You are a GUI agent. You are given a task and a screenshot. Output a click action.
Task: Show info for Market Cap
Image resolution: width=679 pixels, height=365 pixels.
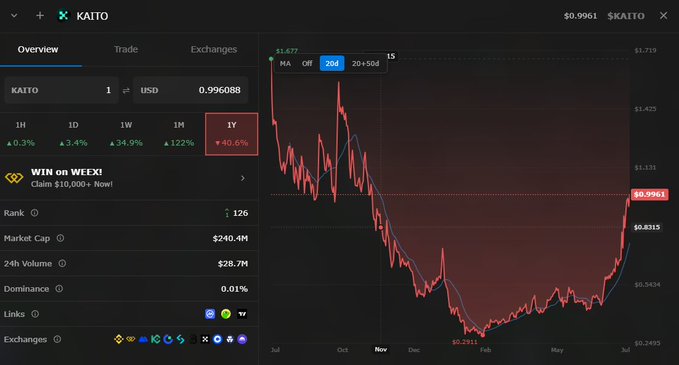(x=60, y=238)
